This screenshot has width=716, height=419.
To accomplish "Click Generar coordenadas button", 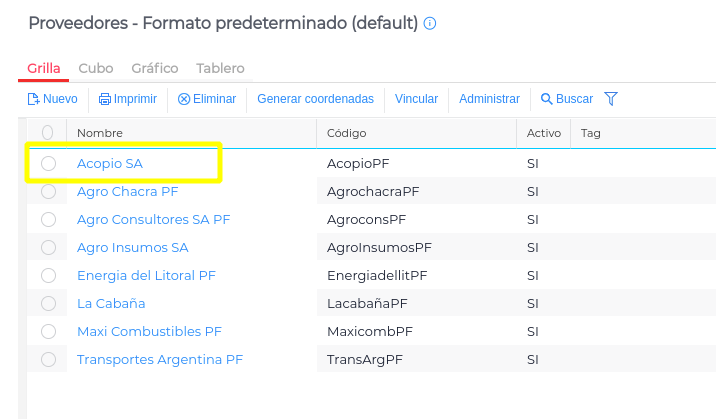I will 315,99.
